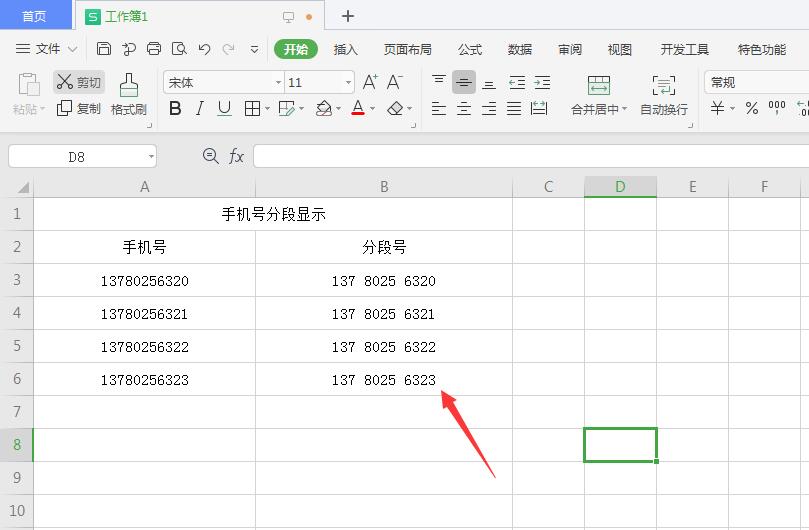Switch to View (视图) tab
The height and width of the screenshot is (530, 809).
(x=620, y=50)
